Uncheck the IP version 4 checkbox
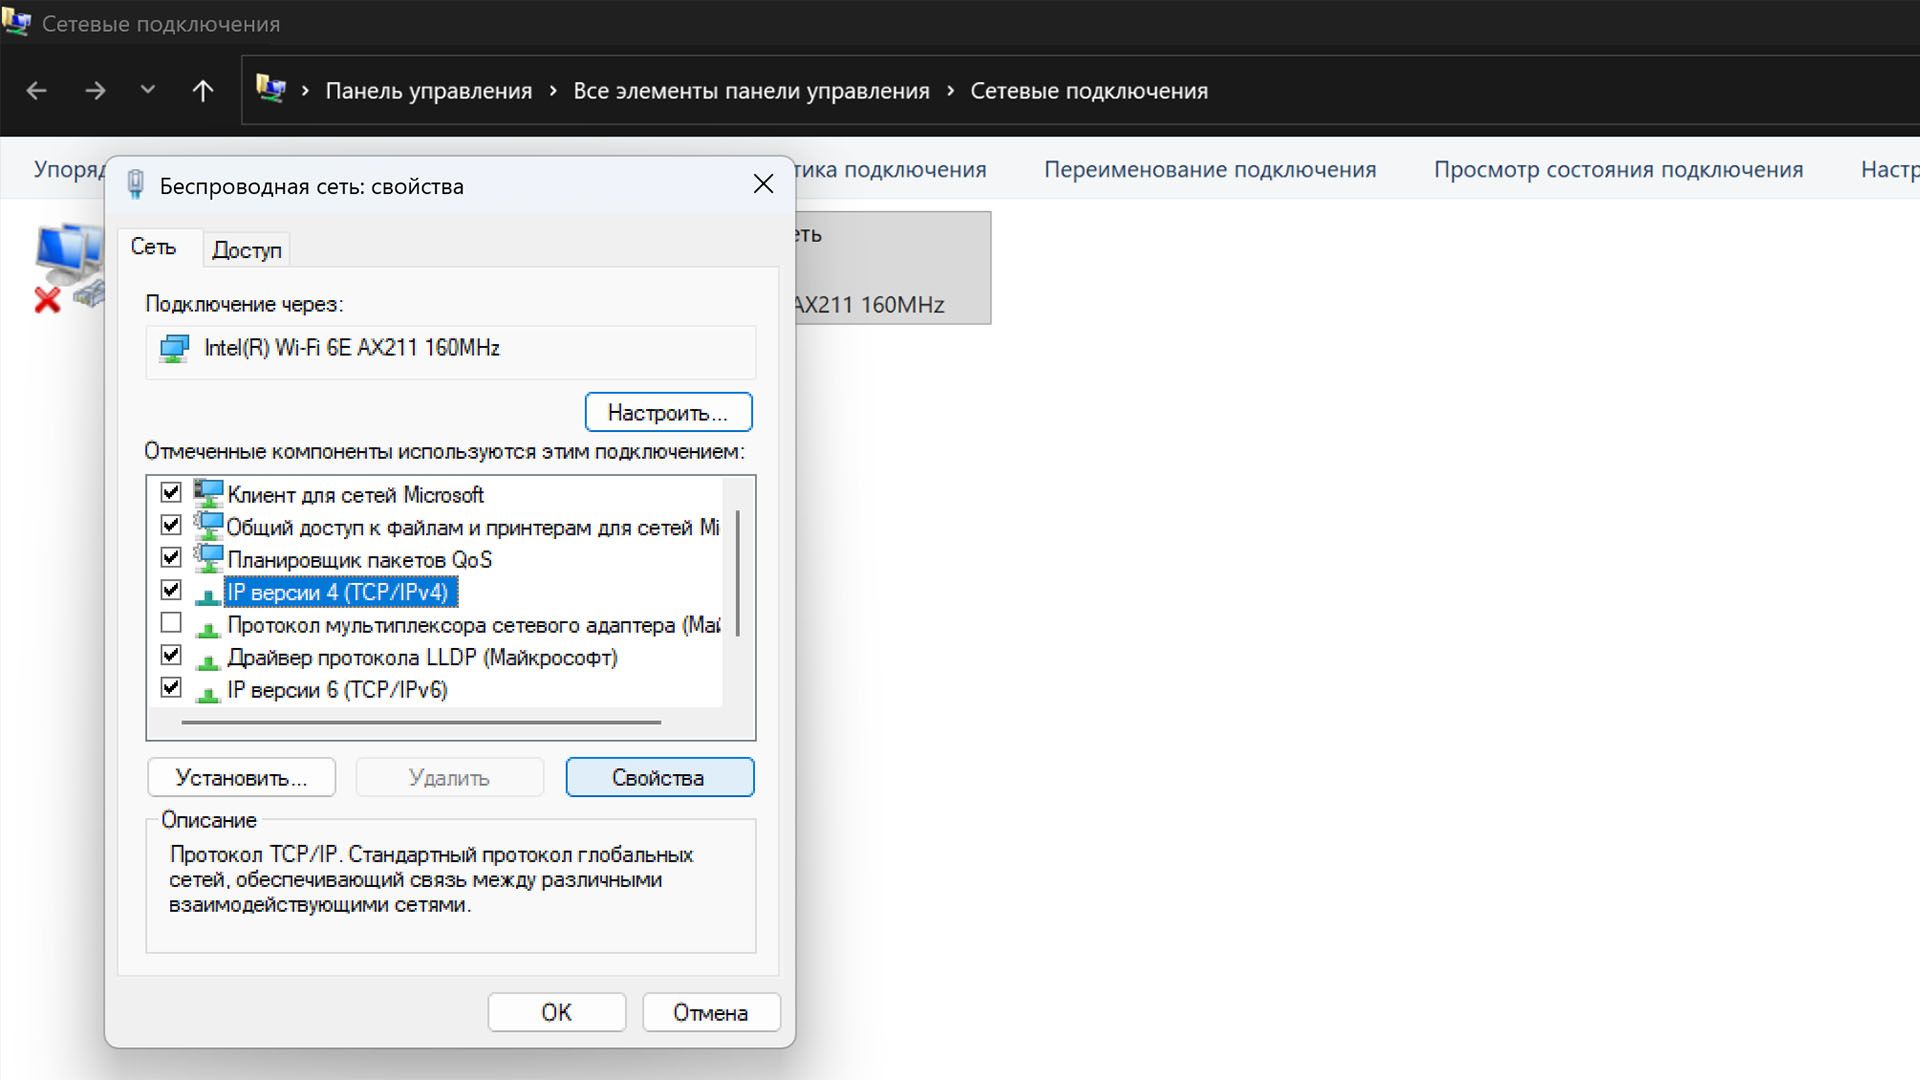The height and width of the screenshot is (1080, 1920). pos(171,590)
